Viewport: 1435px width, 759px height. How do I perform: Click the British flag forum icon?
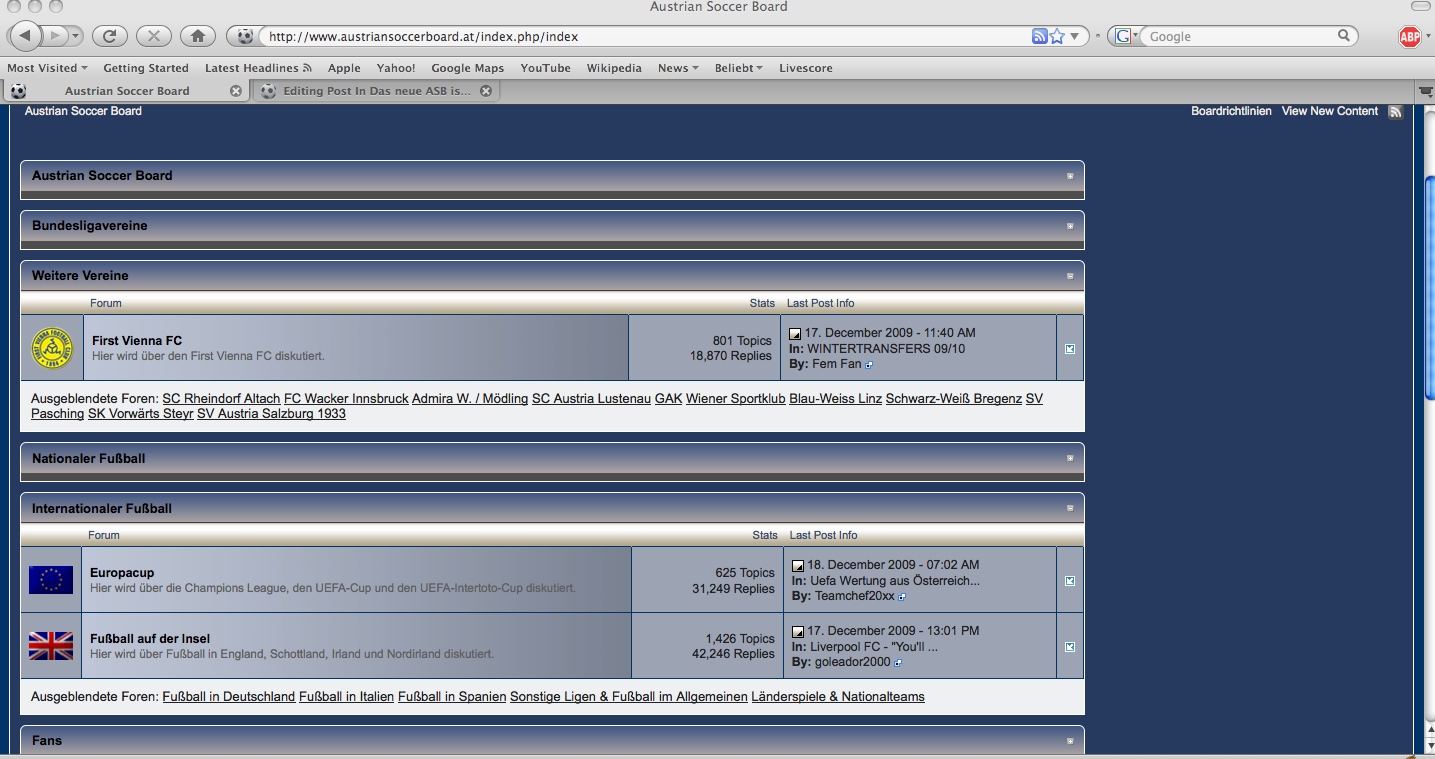[x=51, y=646]
